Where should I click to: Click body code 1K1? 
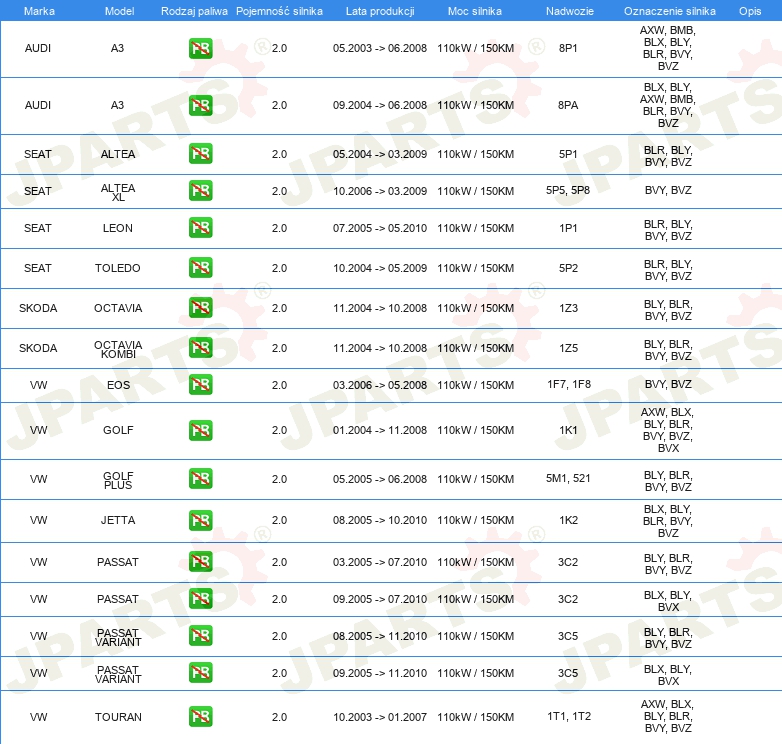pos(568,430)
